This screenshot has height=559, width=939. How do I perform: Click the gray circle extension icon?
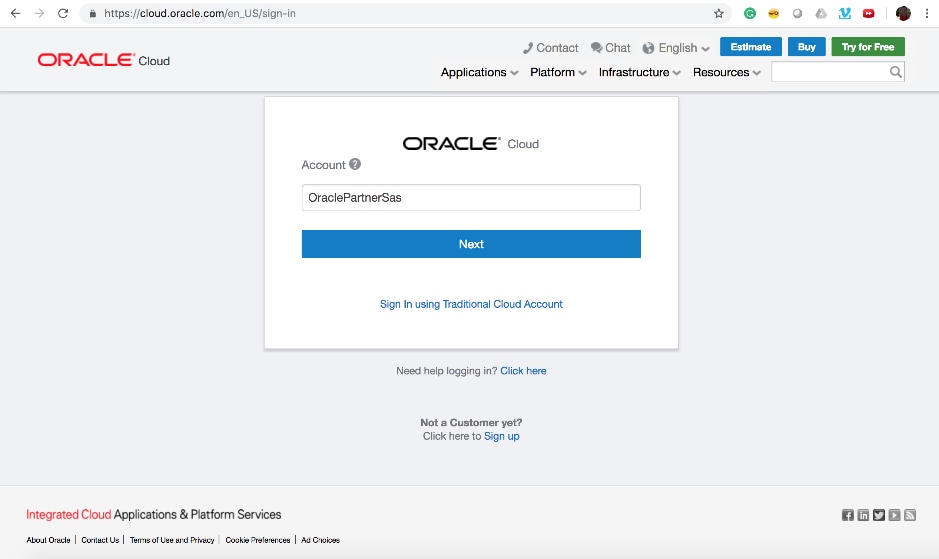coord(797,13)
